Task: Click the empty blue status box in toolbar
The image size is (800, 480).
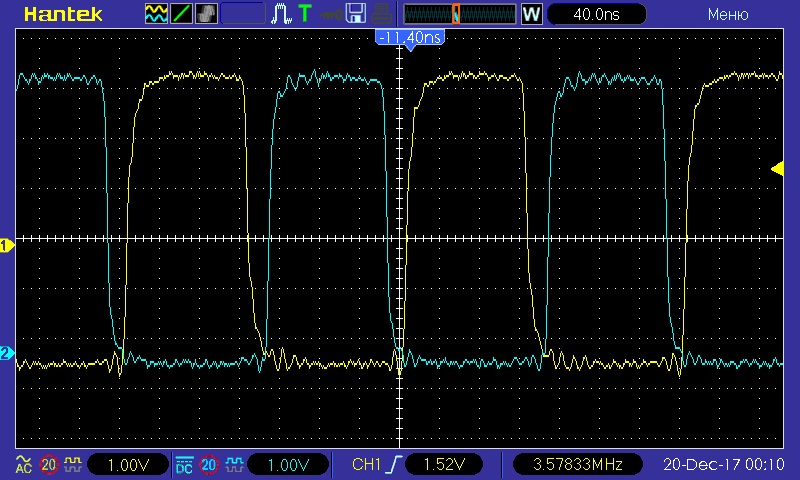Action: coord(243,14)
